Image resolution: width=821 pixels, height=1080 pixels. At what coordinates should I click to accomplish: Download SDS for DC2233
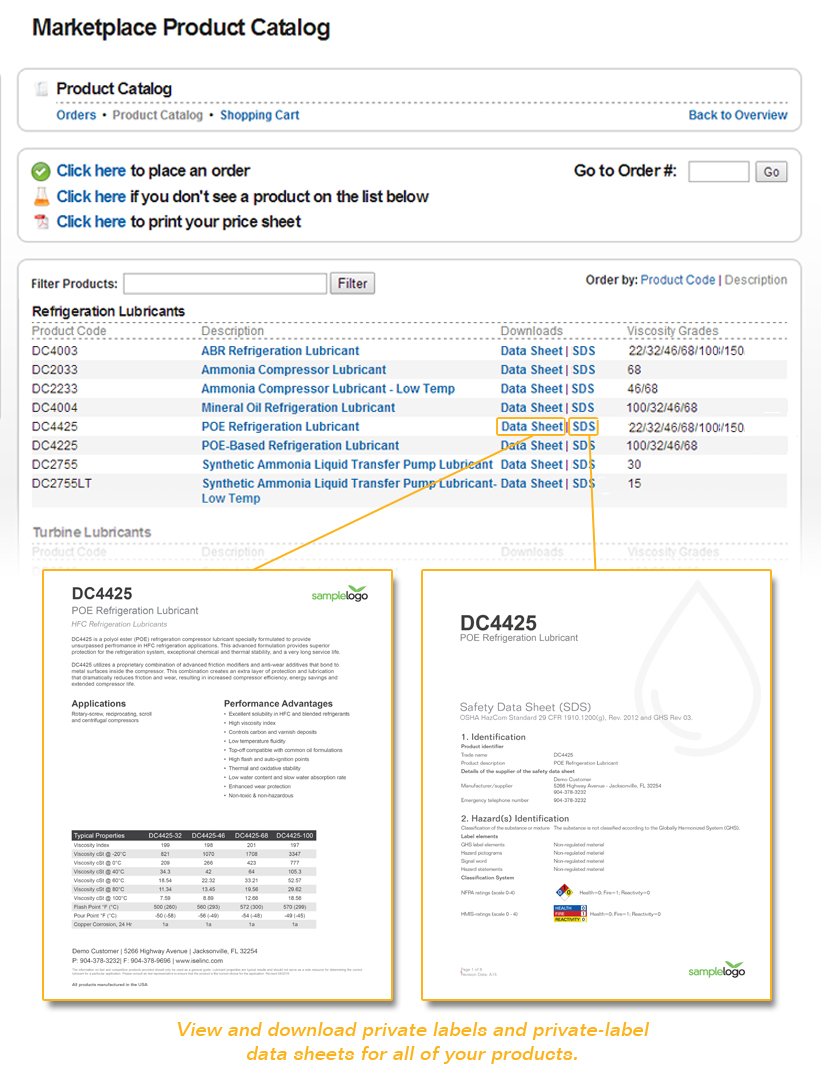click(x=584, y=389)
